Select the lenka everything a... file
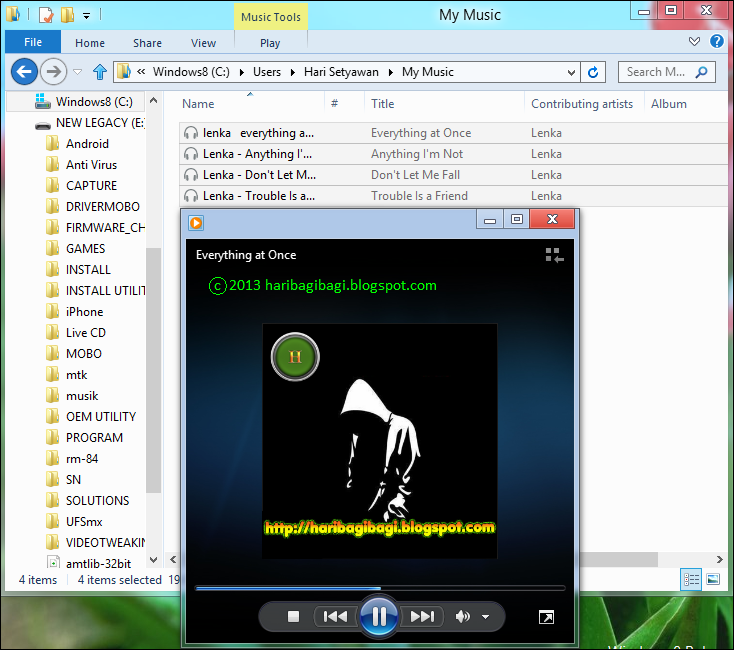 (453, 133)
